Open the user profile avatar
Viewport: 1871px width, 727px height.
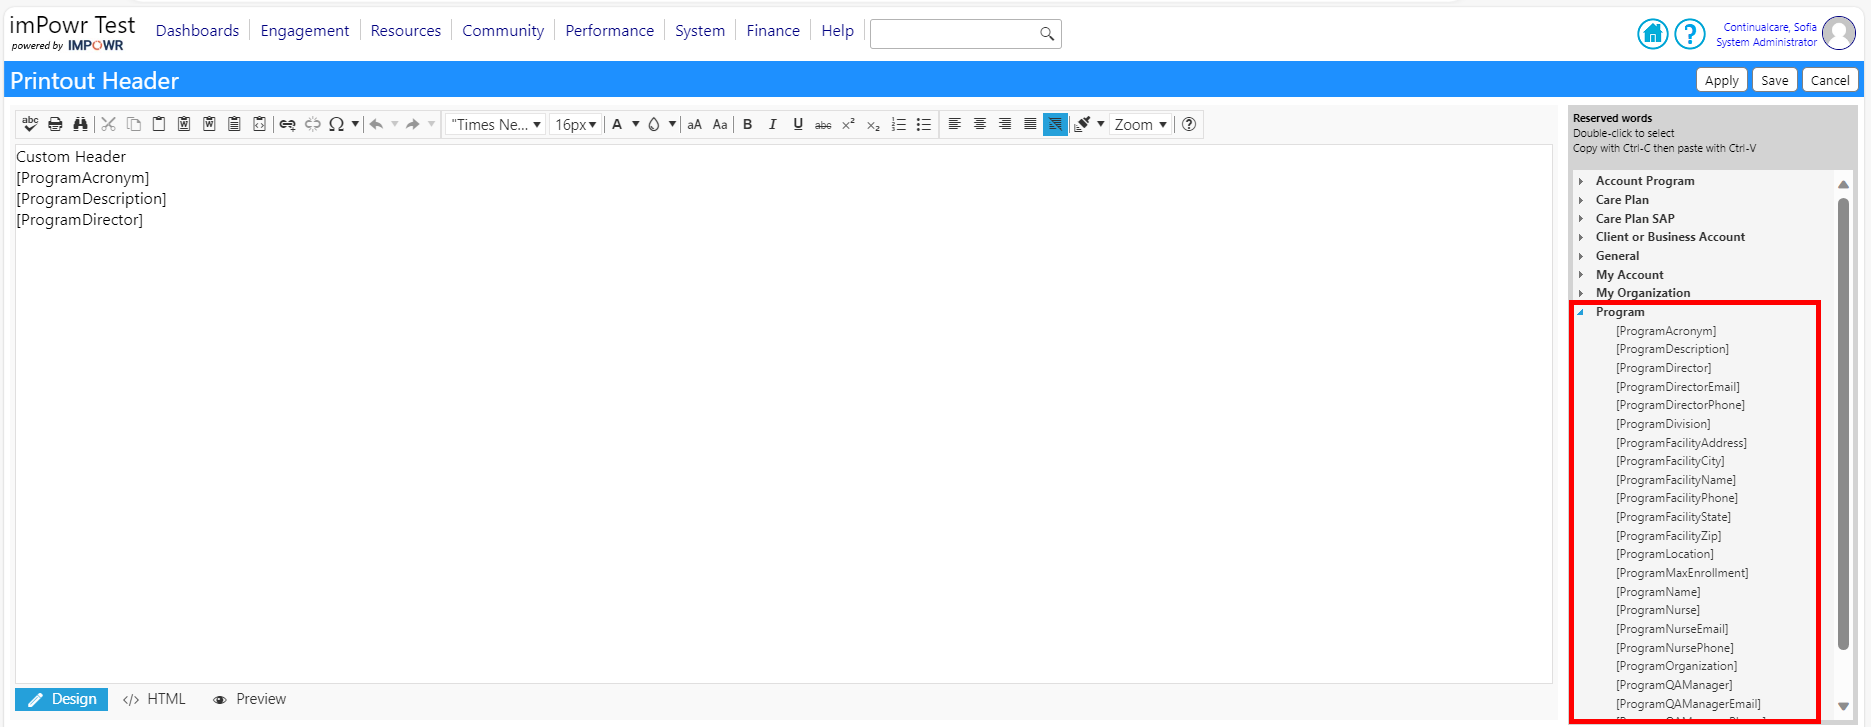point(1838,33)
